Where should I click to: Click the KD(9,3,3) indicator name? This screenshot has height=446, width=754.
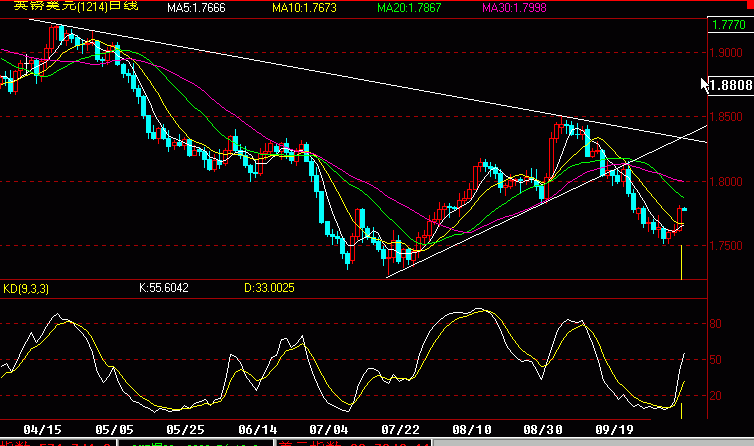pos(26,289)
